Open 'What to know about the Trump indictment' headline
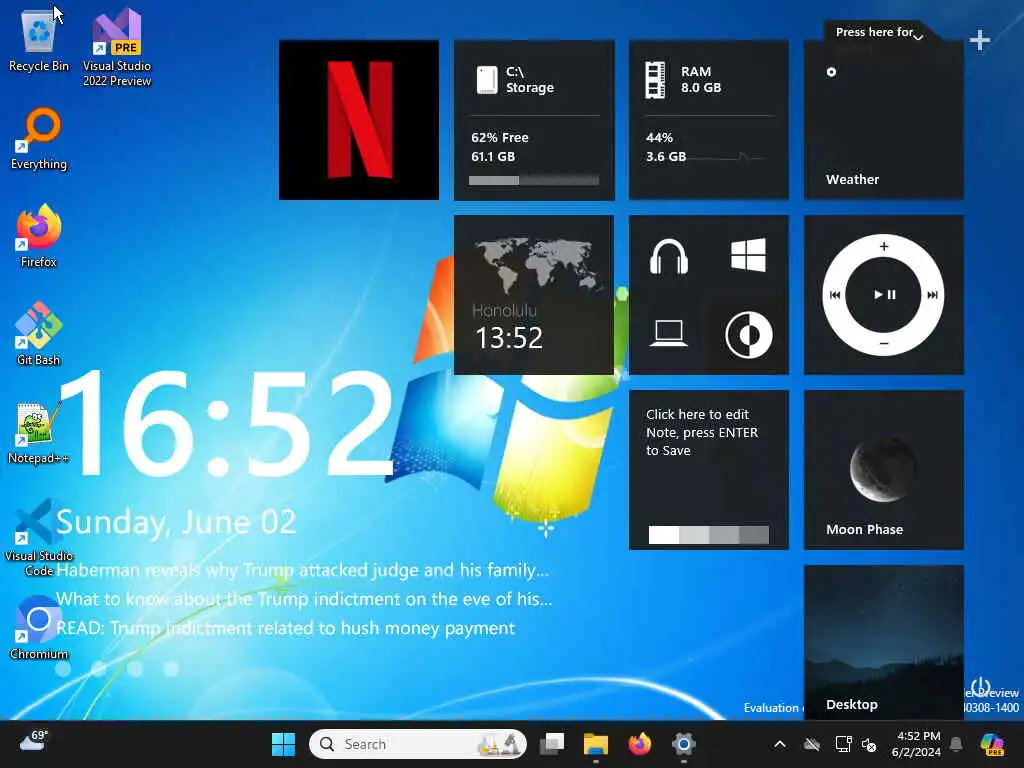The width and height of the screenshot is (1024, 768). [304, 599]
